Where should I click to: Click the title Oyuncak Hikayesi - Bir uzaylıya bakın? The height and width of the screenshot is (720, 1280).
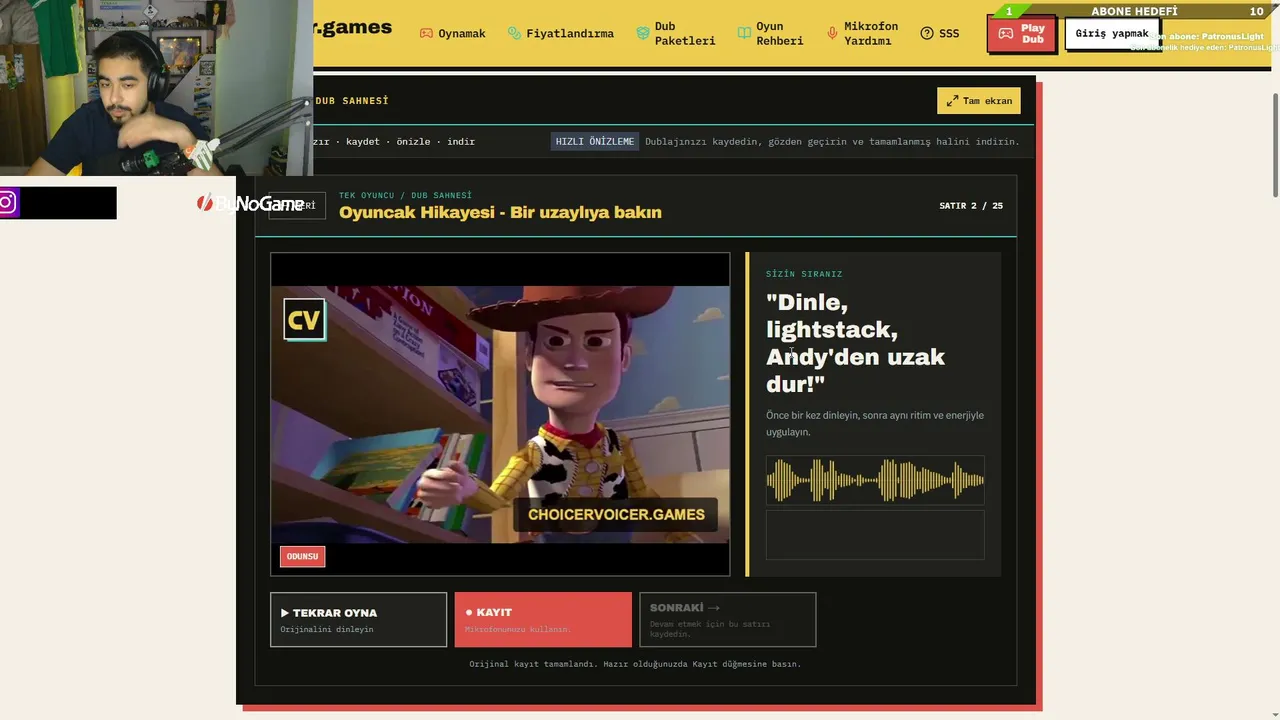pos(500,212)
